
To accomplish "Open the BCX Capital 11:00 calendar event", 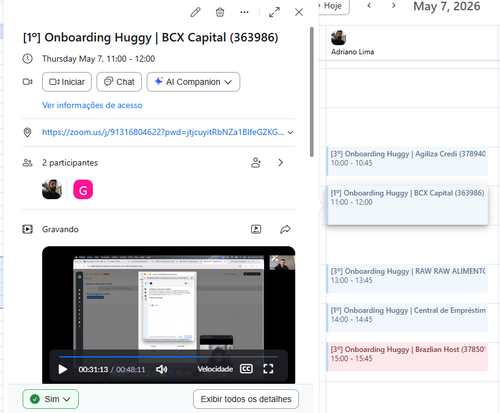I will coord(407,205).
